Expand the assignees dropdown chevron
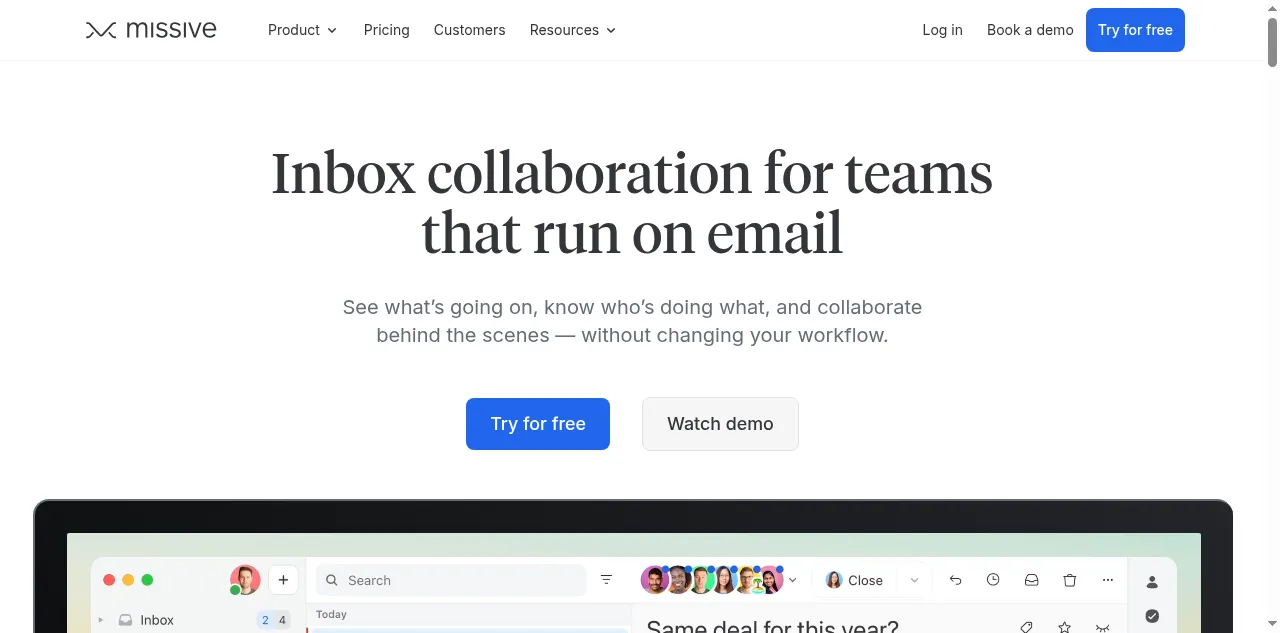 [x=793, y=580]
